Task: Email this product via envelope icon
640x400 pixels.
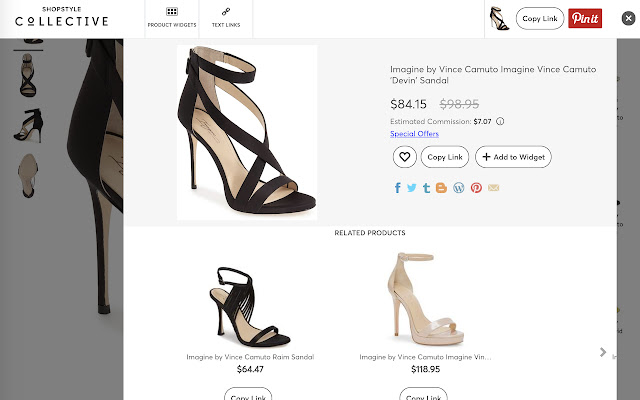Action: [493, 188]
